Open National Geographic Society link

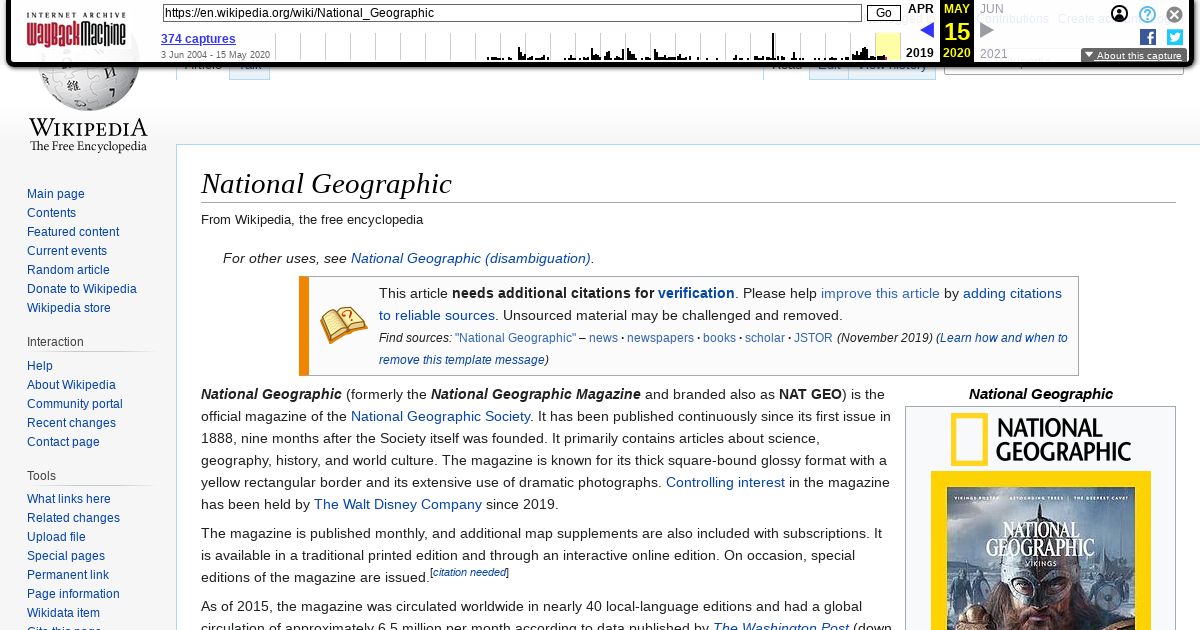click(x=440, y=416)
